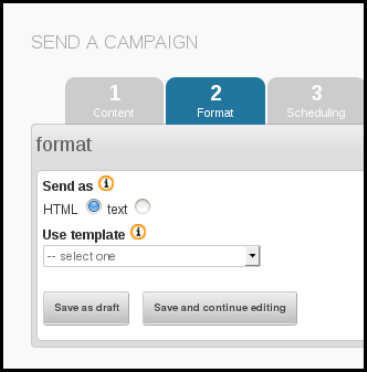This screenshot has width=367, height=372.
Task: Click step number 2 above Format
Action: point(216,93)
